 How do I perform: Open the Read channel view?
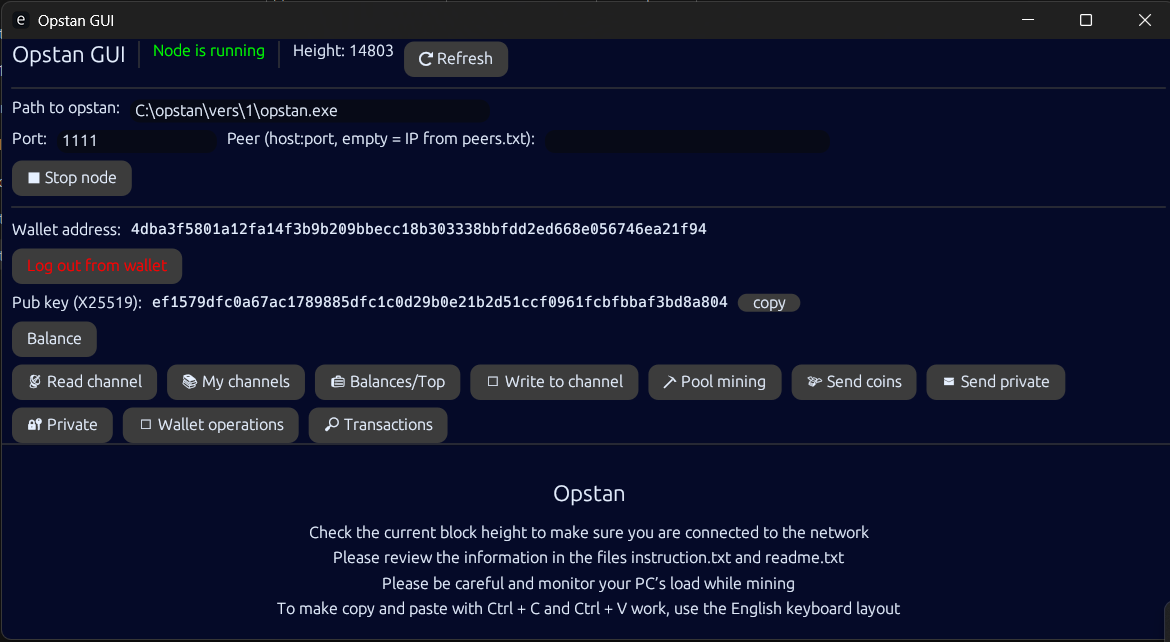[x=84, y=382]
